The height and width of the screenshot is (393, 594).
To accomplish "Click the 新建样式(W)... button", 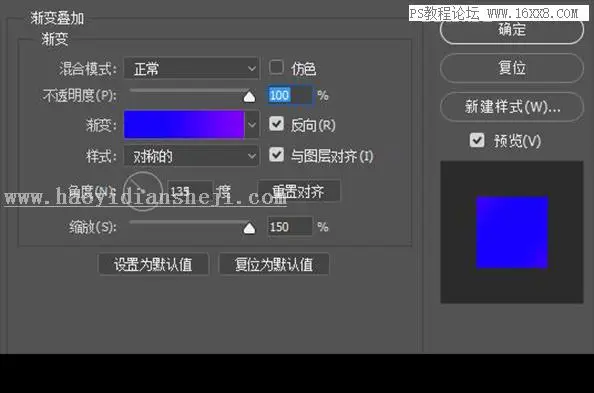I will 511,107.
